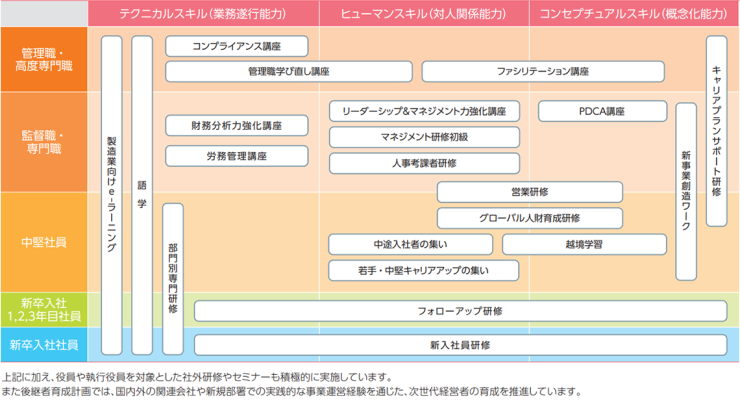Select the 労務管理講座 box
Screen dimensions: 740x401
click(236, 156)
